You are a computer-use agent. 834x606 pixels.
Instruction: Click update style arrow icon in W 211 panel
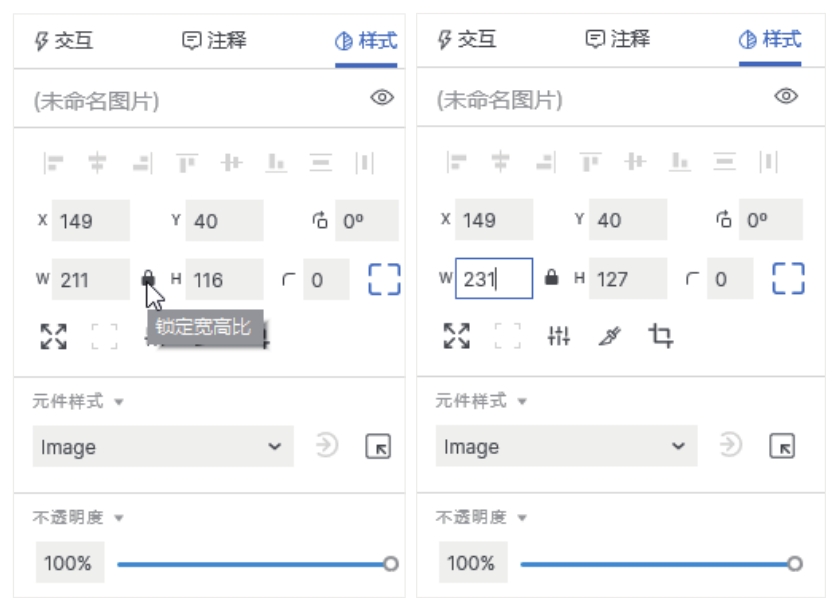[327, 447]
